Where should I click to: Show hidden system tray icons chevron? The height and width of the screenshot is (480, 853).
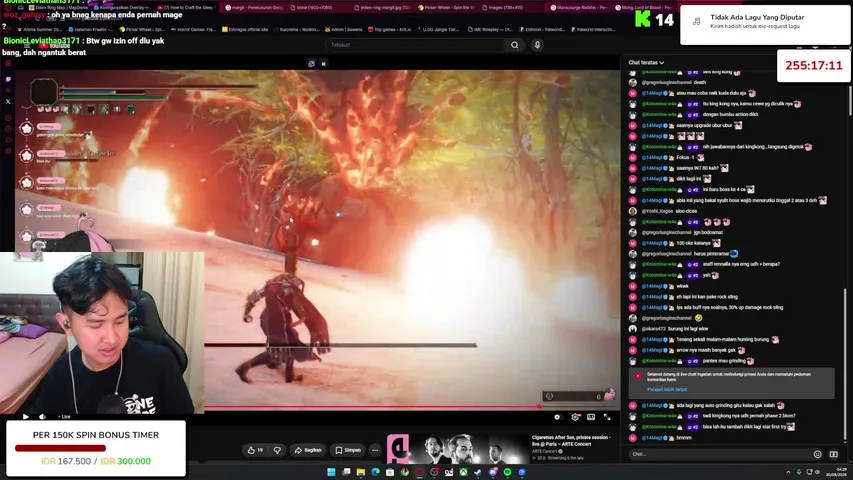click(788, 472)
